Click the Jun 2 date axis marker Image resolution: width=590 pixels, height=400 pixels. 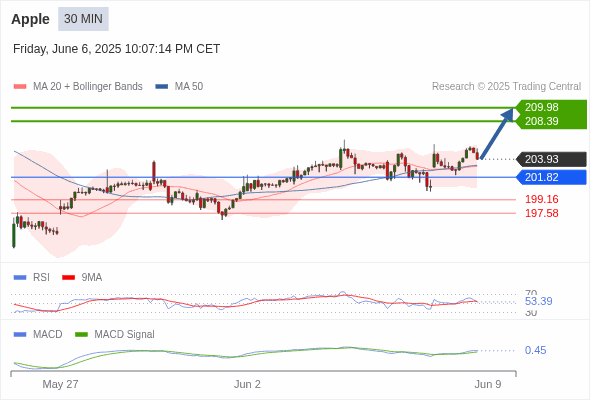pos(247,384)
